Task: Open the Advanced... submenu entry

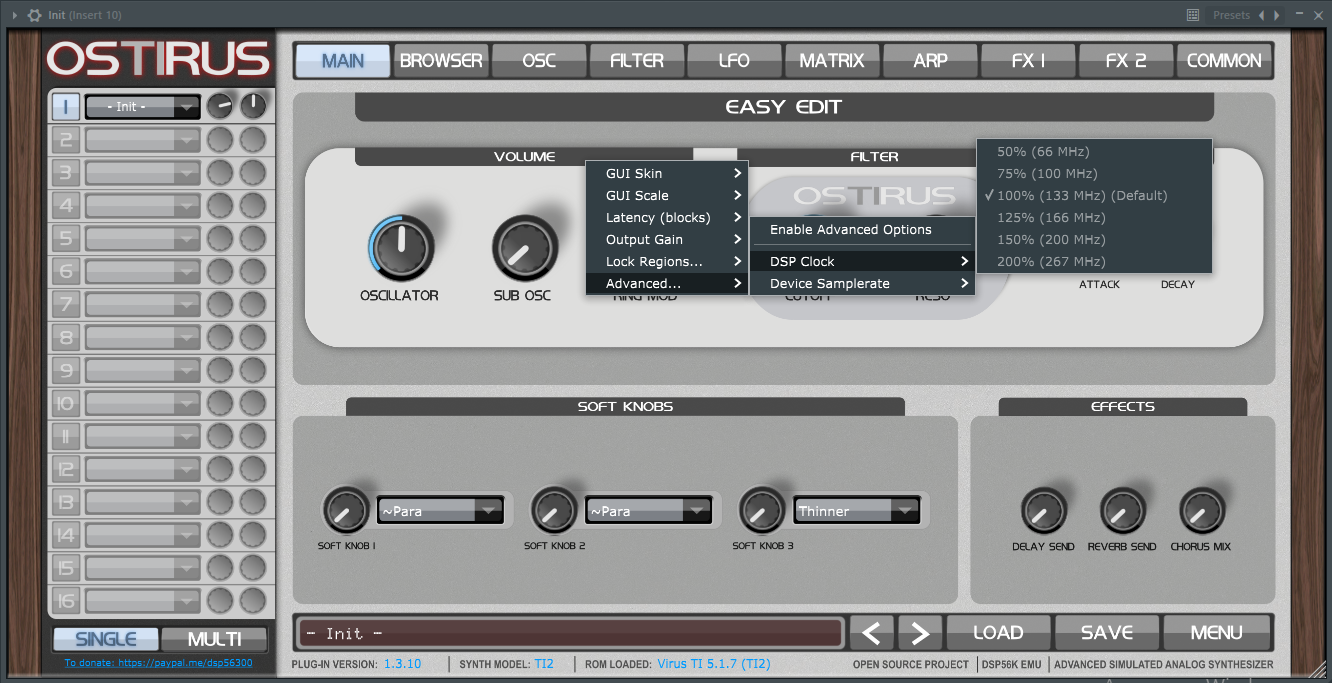Action: tap(667, 283)
